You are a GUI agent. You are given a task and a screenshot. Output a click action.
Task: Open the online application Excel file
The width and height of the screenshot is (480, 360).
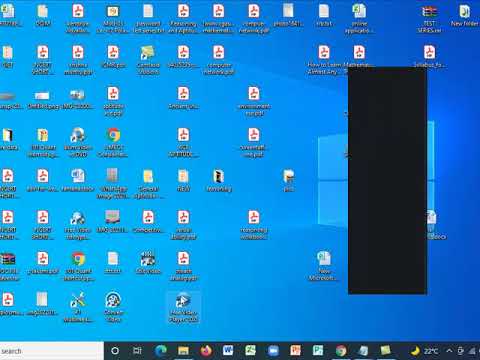point(359,19)
